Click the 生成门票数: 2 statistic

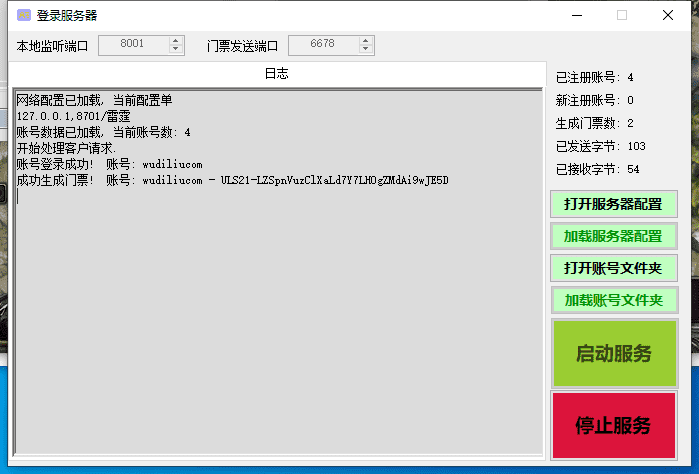(594, 123)
